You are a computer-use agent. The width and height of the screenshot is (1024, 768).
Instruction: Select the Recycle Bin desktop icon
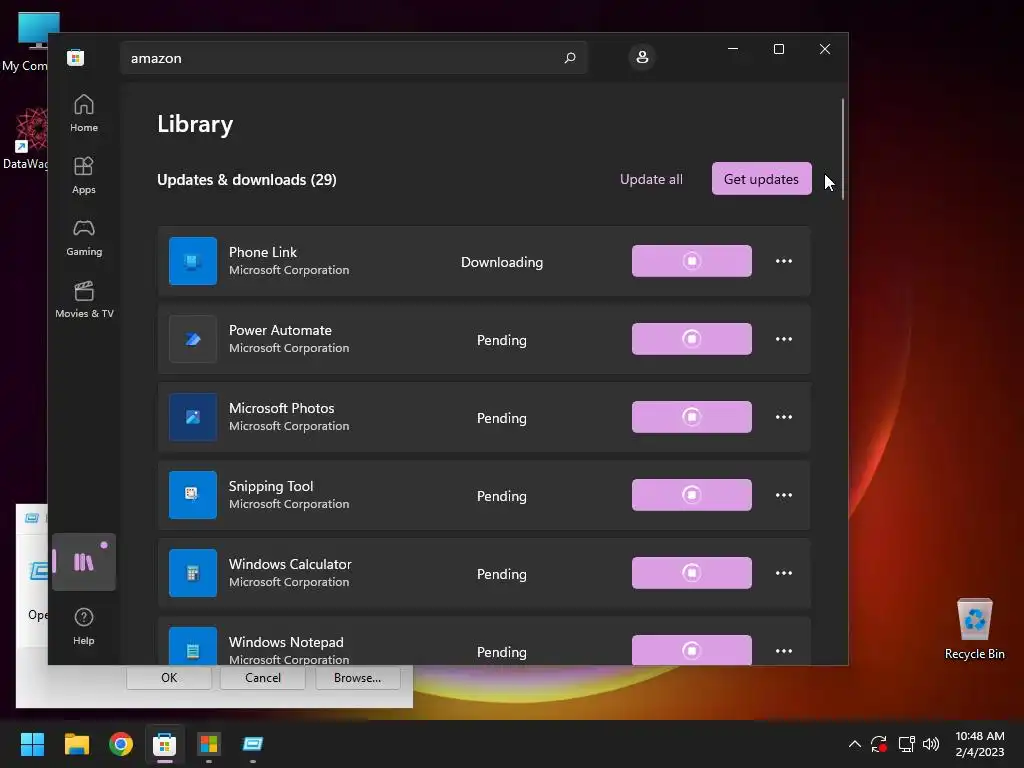pyautogui.click(x=974, y=629)
